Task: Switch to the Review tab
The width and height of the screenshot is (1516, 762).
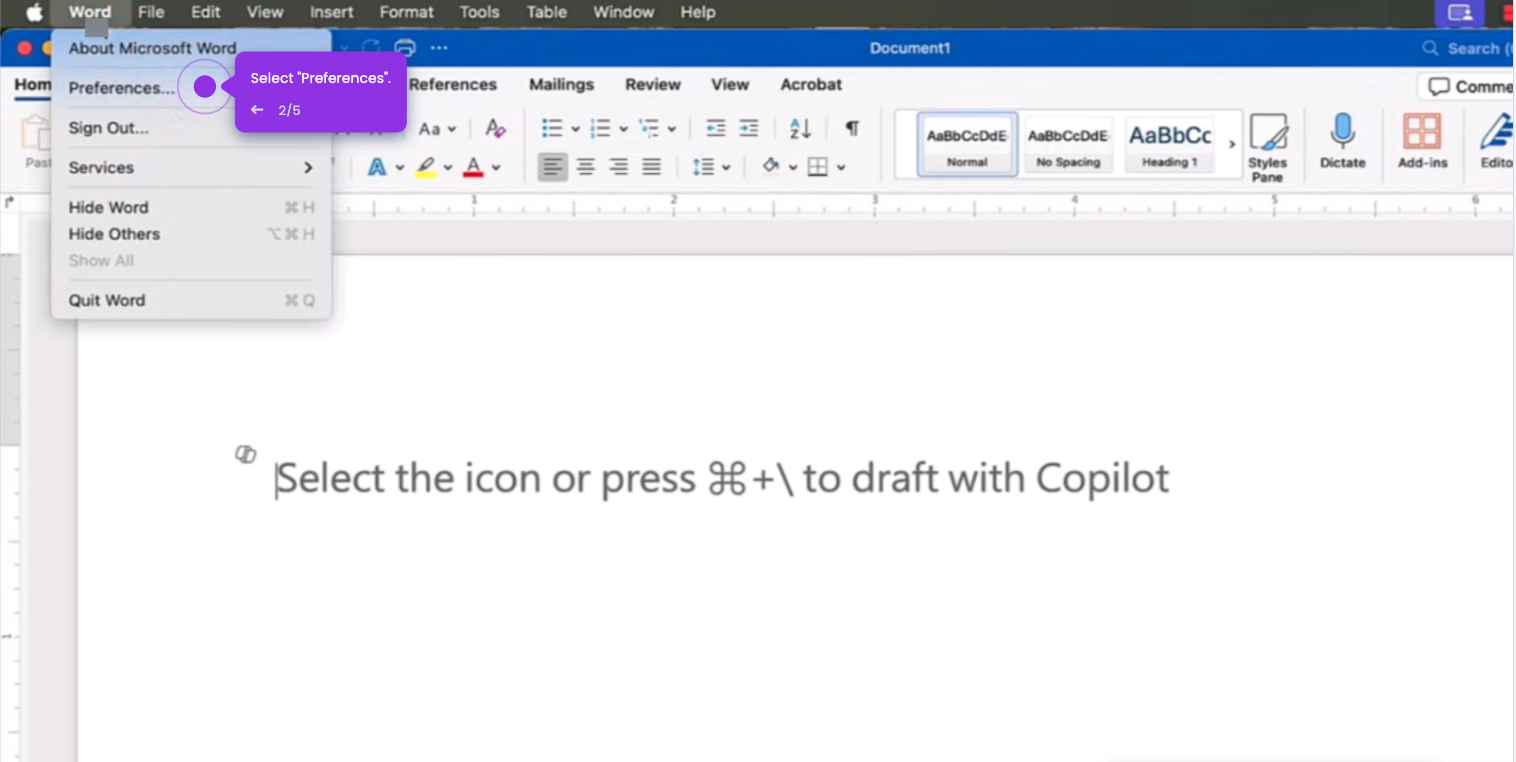Action: (x=653, y=85)
